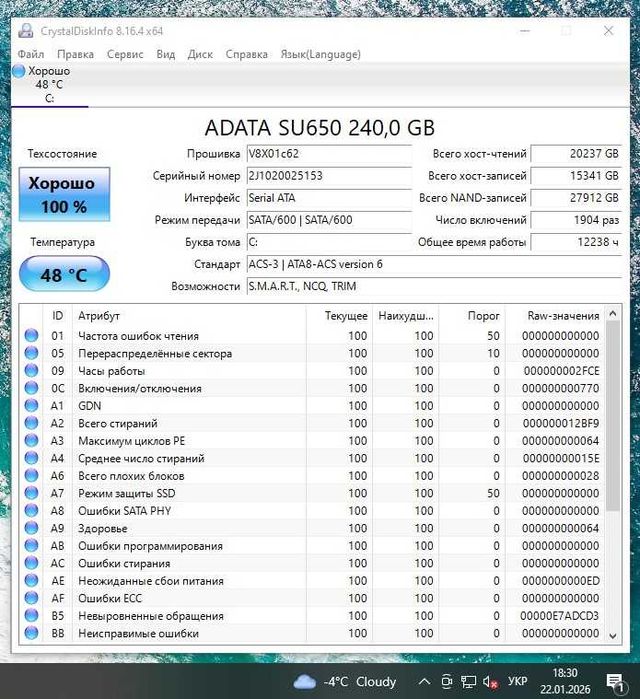This screenshot has width=640, height=699.
Task: Click status circle for Максимум циклов PE
Action: [31, 440]
